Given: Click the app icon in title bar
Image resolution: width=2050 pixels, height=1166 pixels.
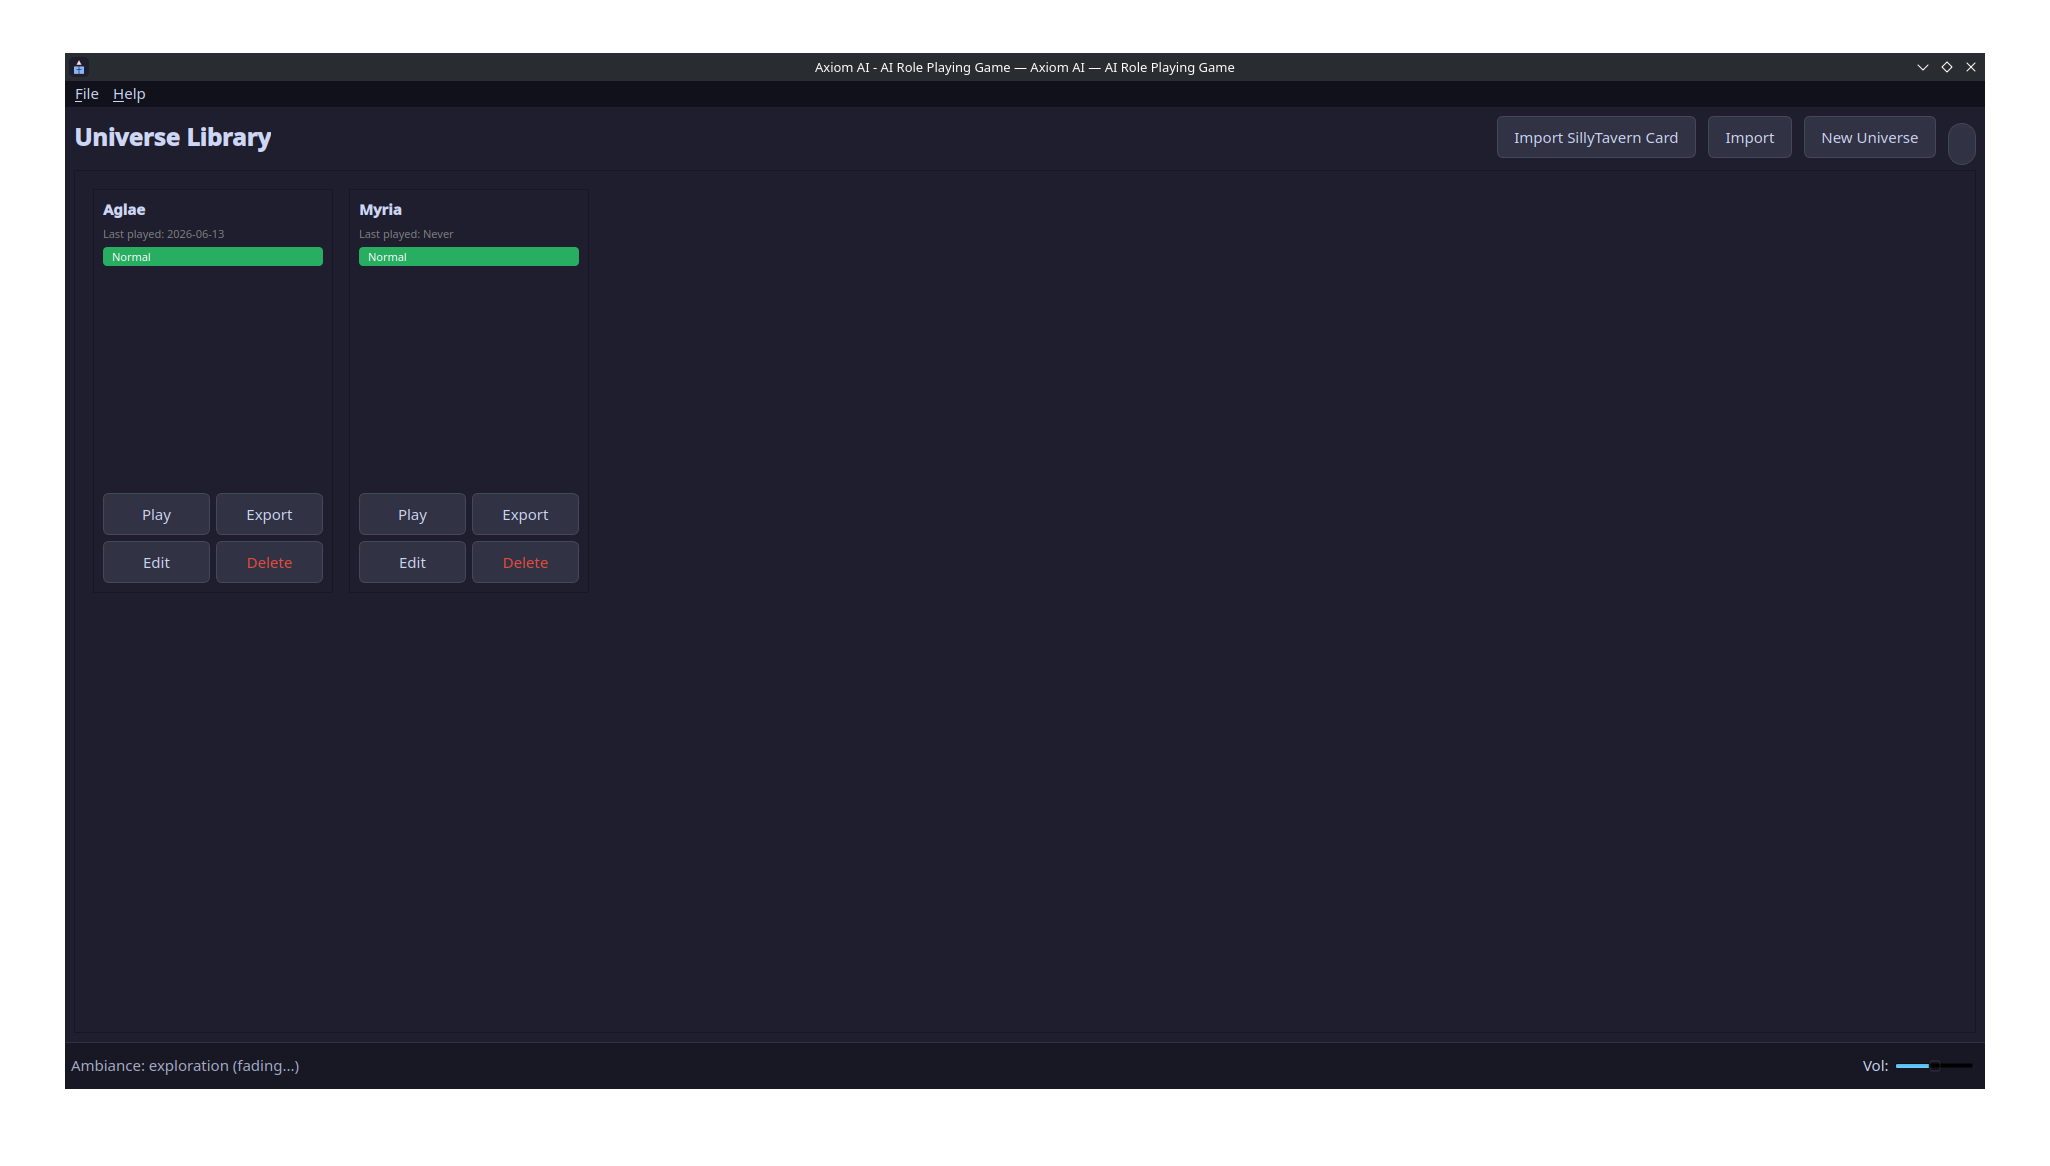Looking at the screenshot, I should [x=79, y=68].
